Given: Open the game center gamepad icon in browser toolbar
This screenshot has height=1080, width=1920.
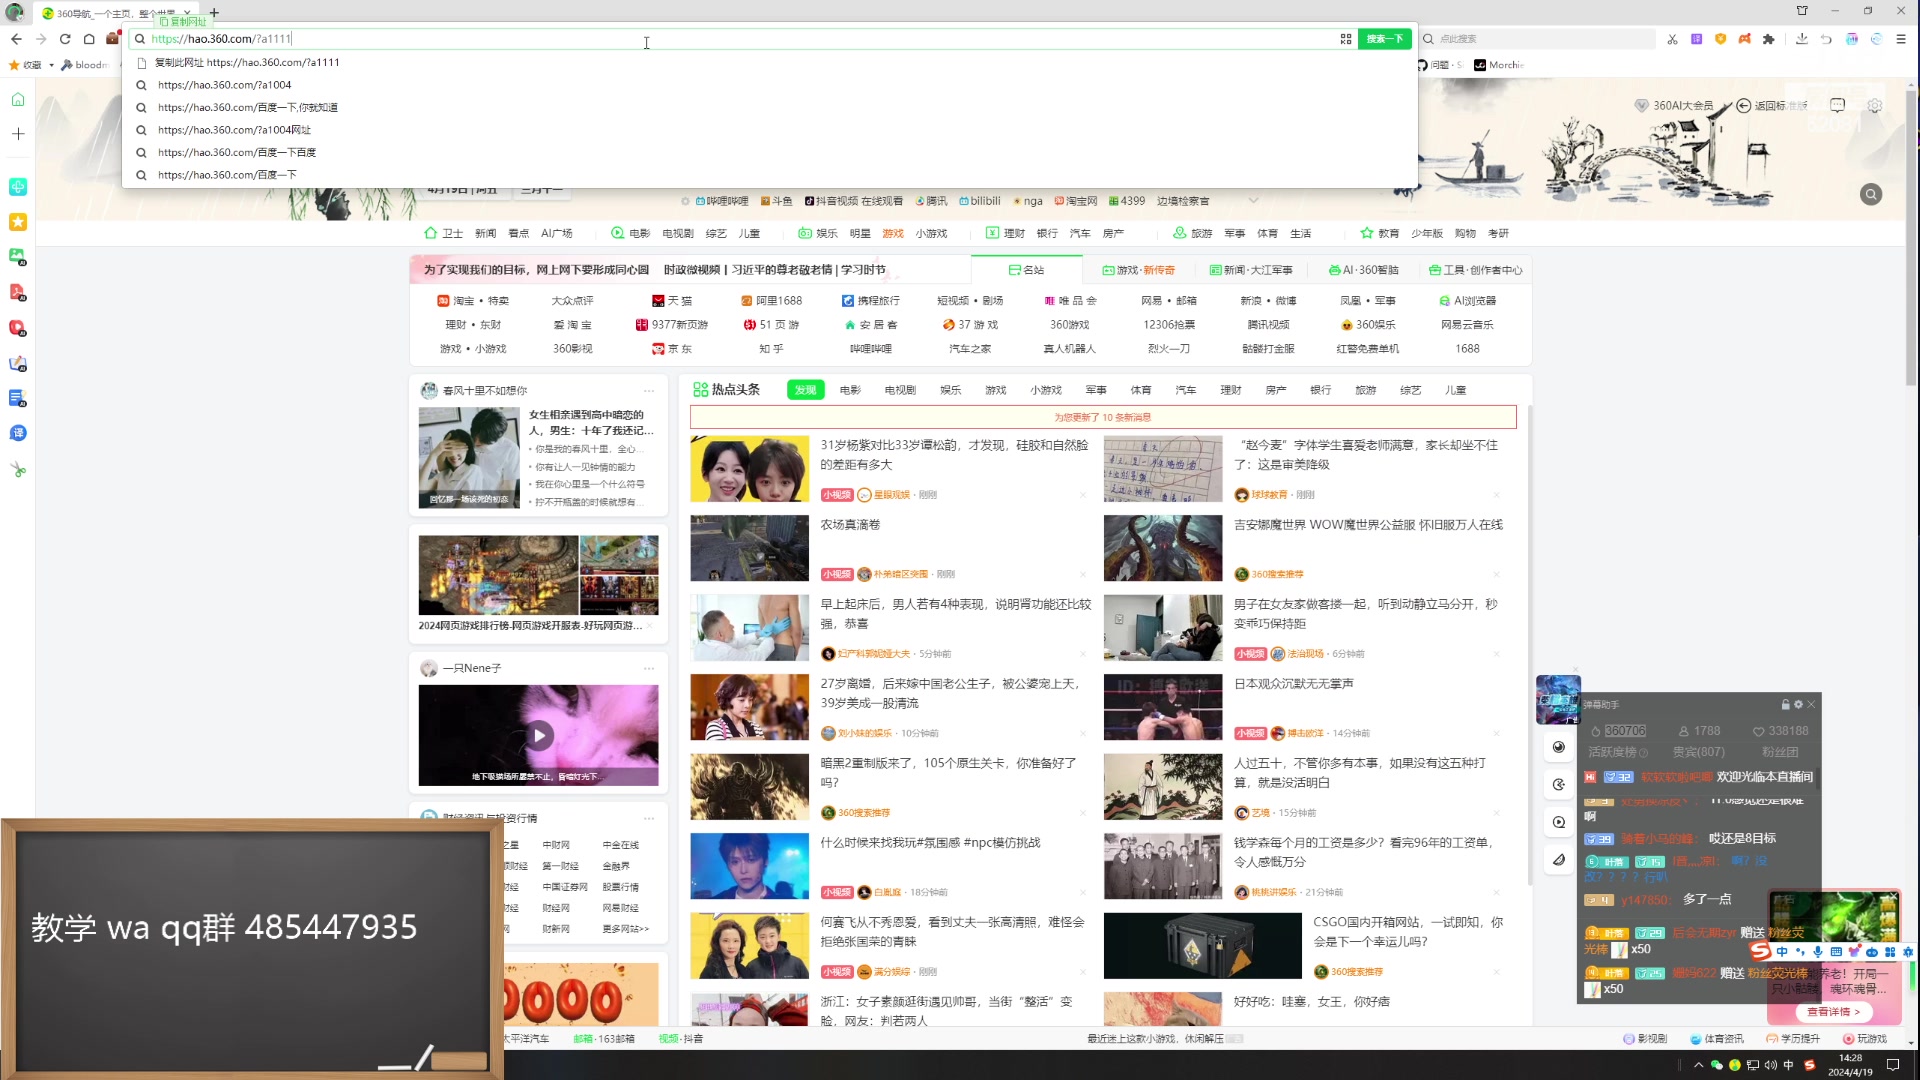Looking at the screenshot, I should (x=1744, y=38).
